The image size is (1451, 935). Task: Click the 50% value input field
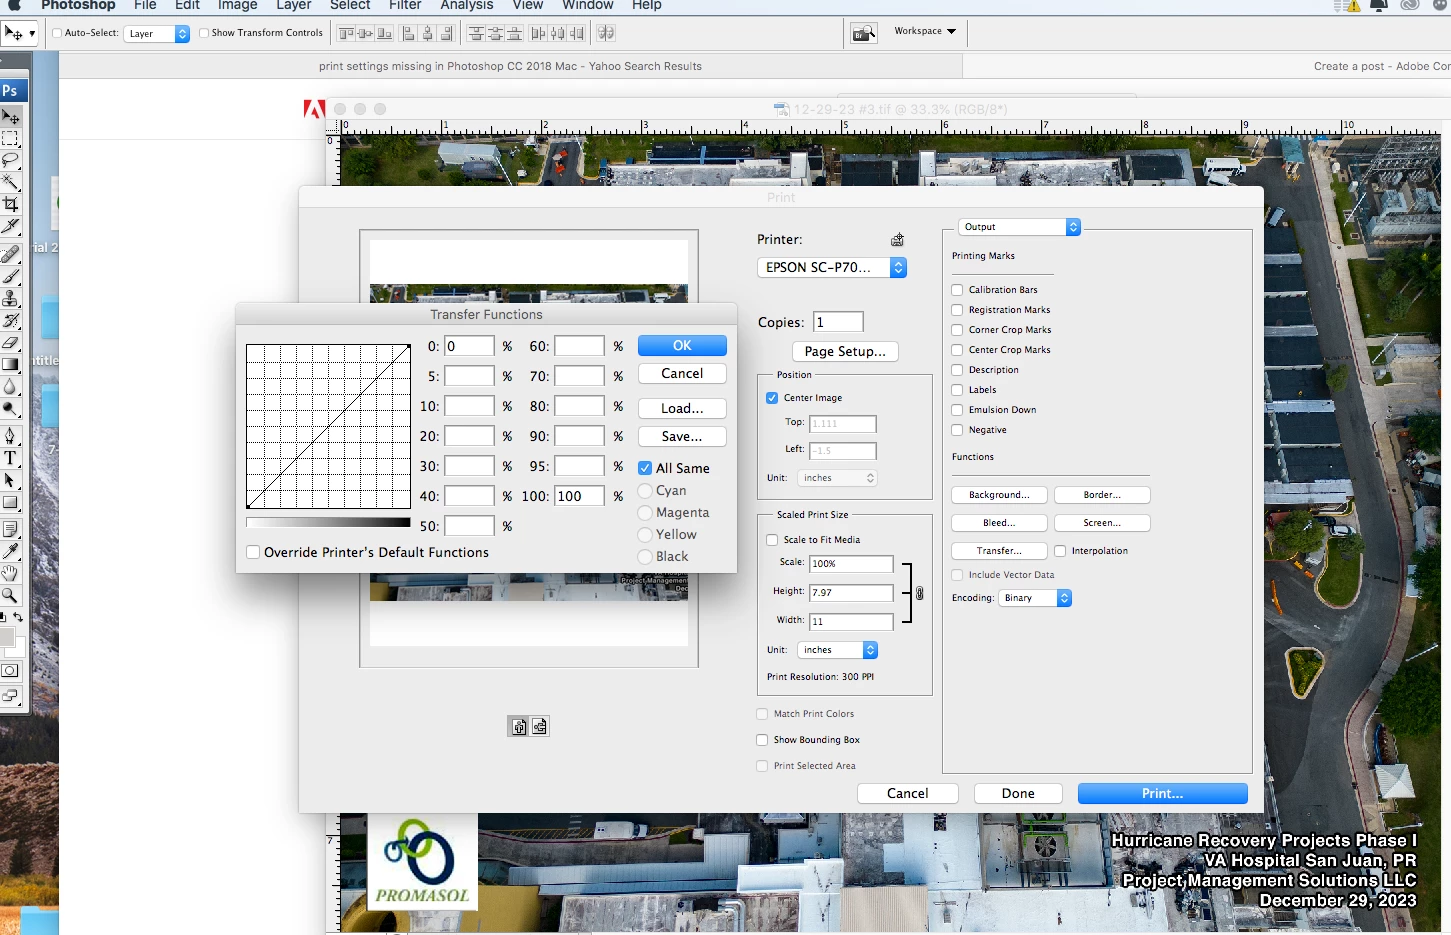(x=469, y=526)
